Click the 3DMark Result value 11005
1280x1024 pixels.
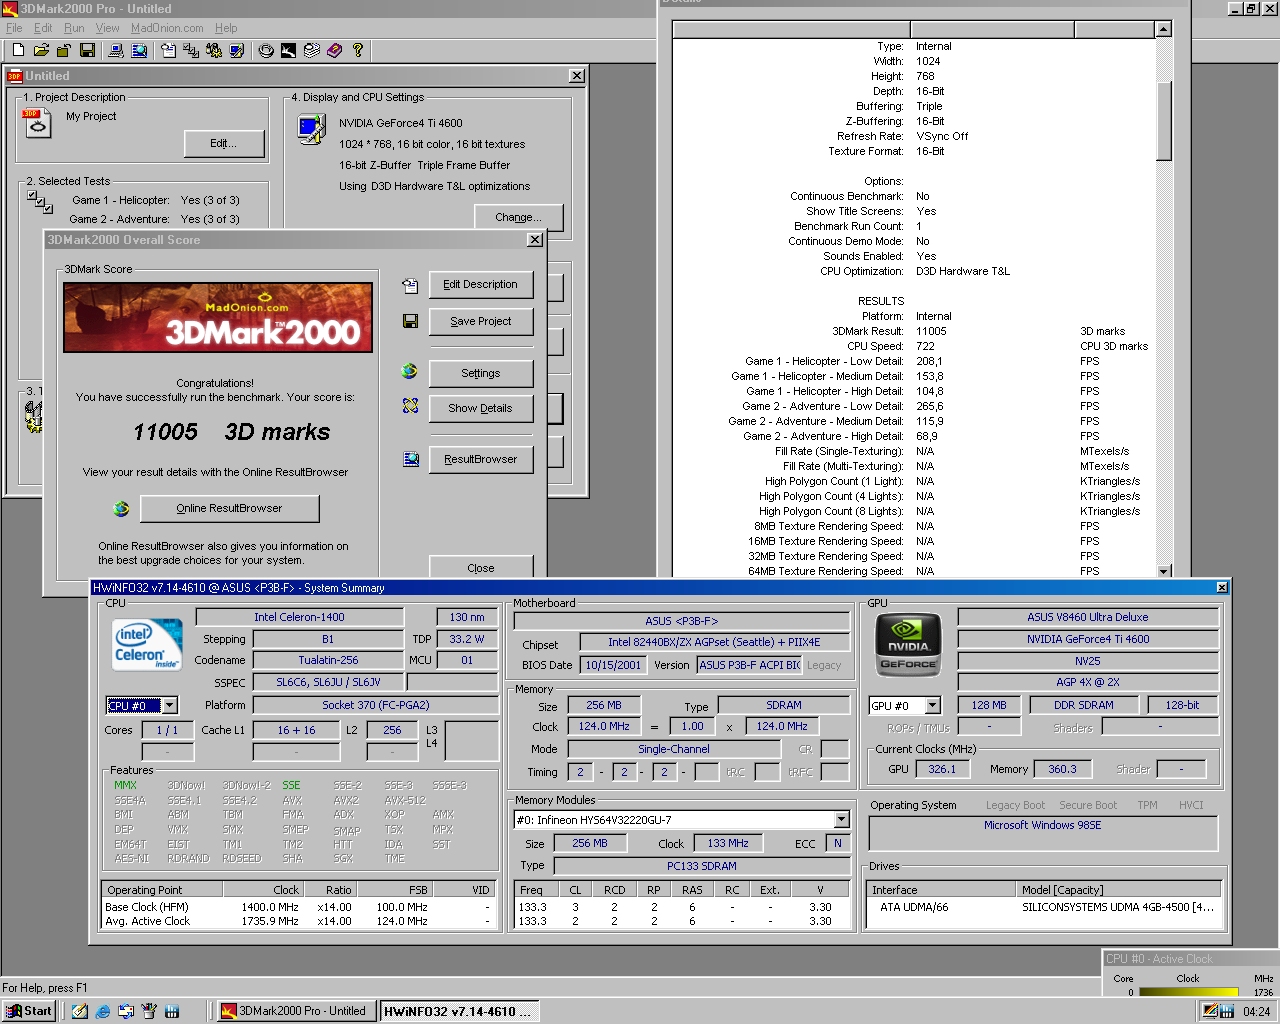(x=931, y=331)
